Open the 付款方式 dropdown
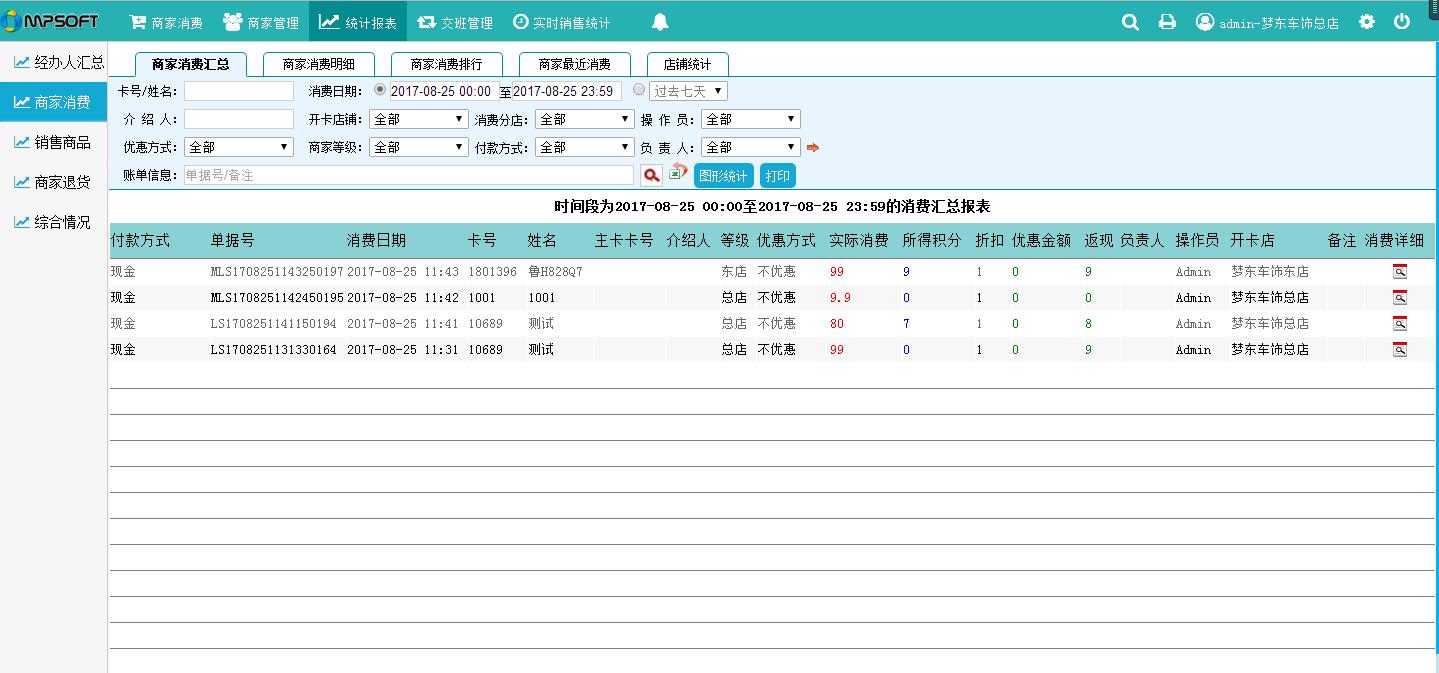The height and width of the screenshot is (673, 1439). [585, 147]
